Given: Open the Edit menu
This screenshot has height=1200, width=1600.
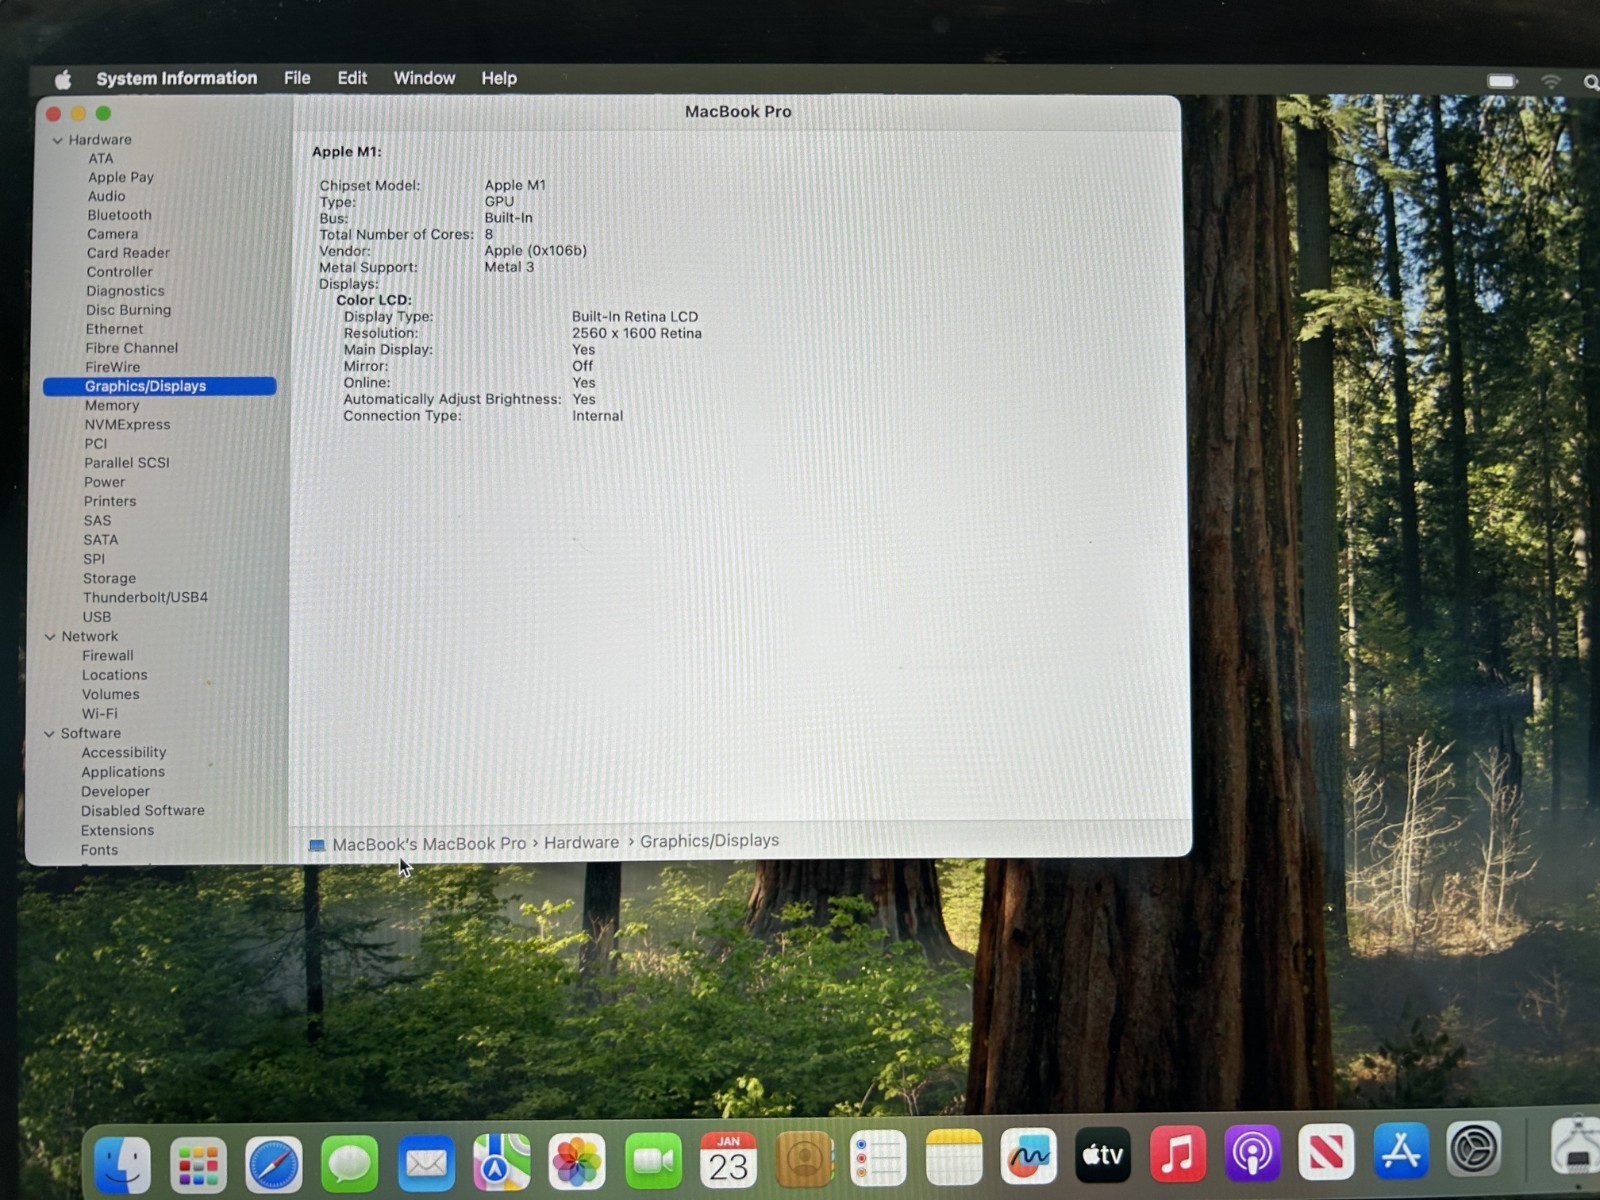Looking at the screenshot, I should click(352, 78).
